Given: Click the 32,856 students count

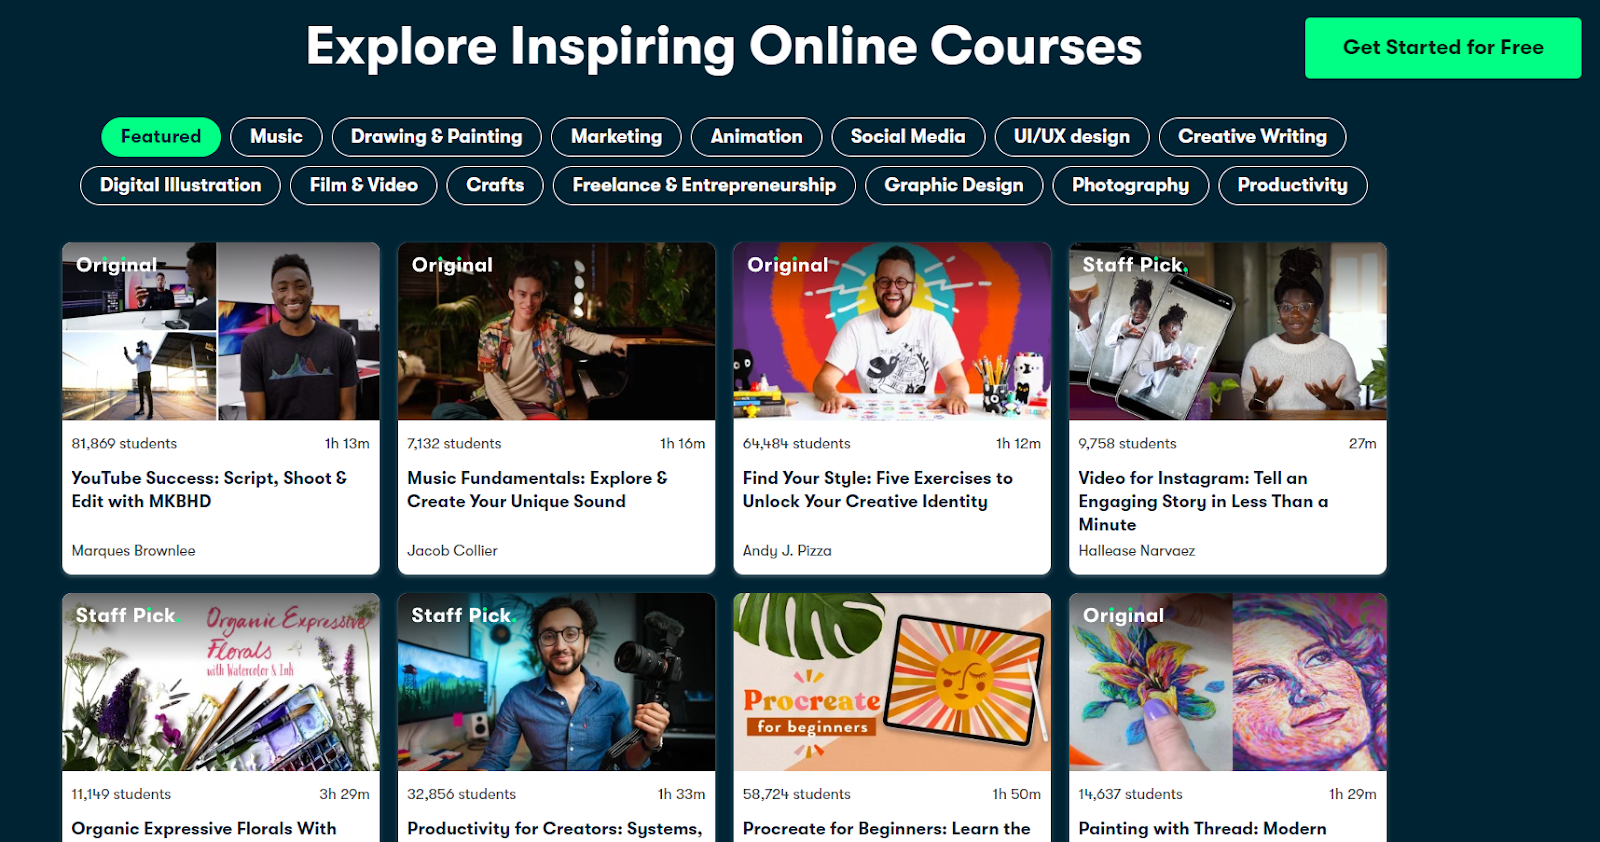Looking at the screenshot, I should coord(461,795).
